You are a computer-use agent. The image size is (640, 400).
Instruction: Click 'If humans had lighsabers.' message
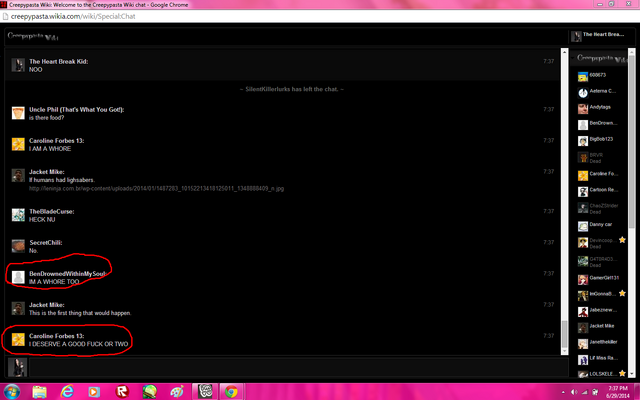point(62,180)
